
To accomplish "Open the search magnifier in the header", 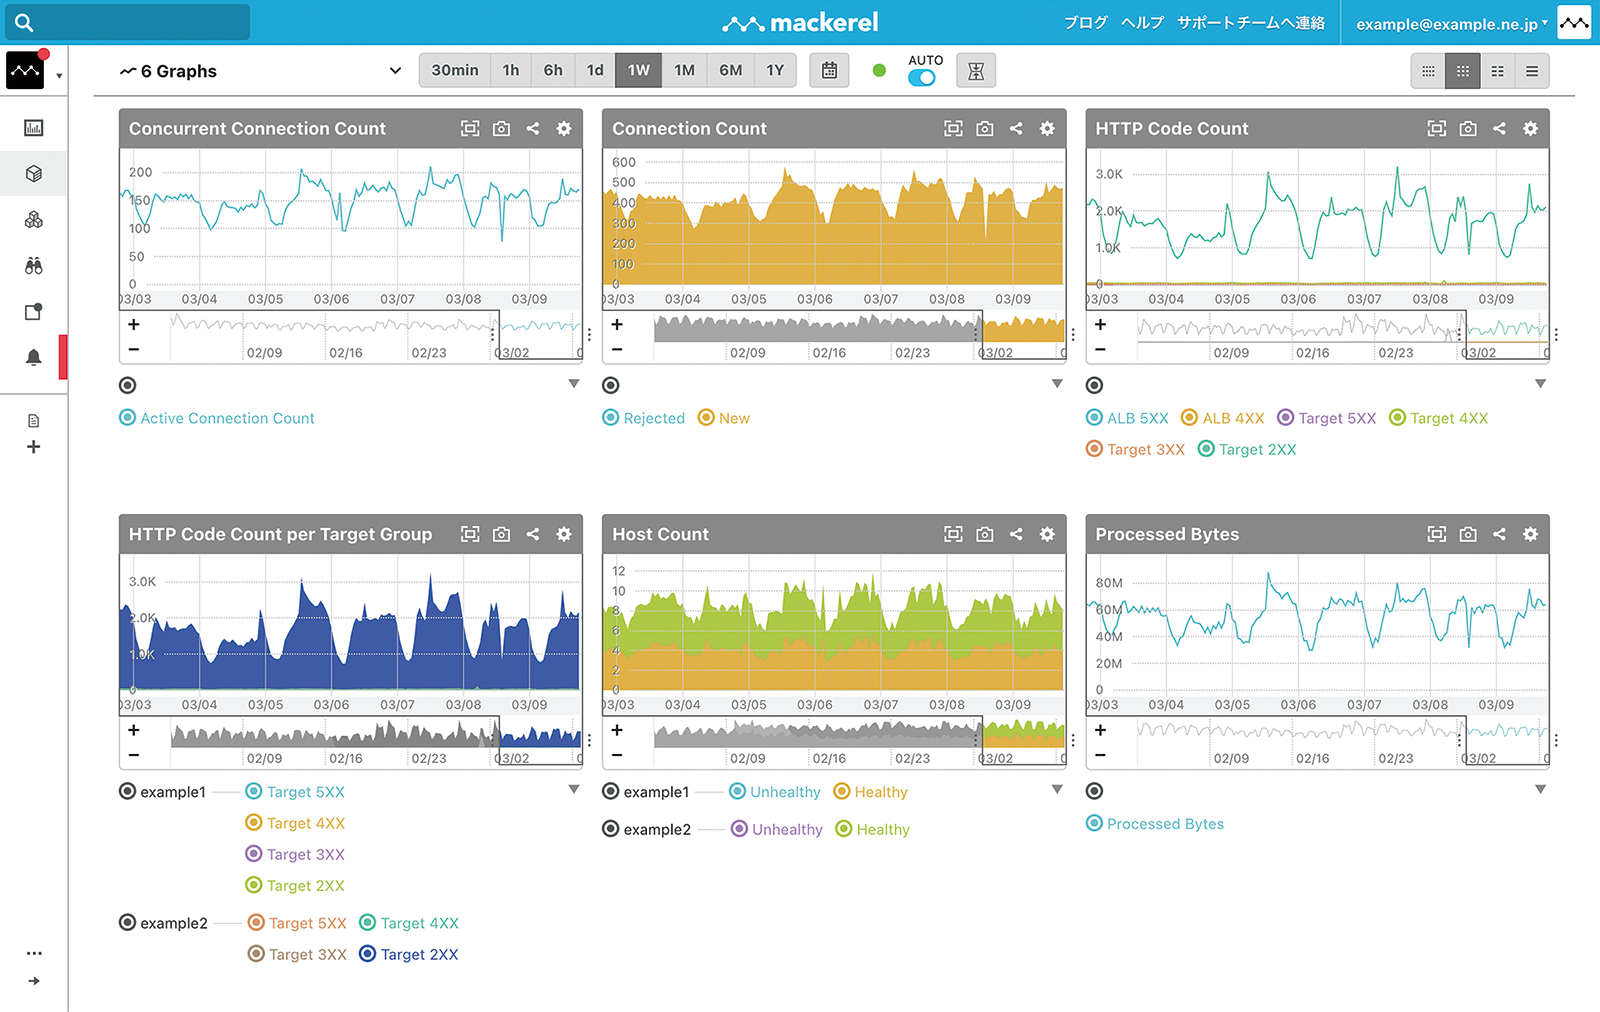I will (24, 23).
